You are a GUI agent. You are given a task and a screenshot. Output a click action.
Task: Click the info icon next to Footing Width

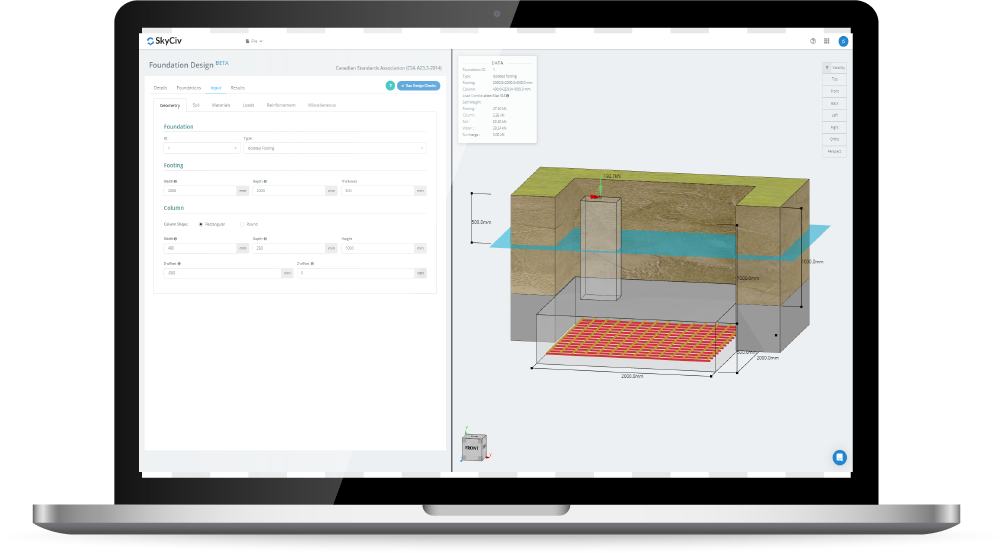[x=176, y=181]
